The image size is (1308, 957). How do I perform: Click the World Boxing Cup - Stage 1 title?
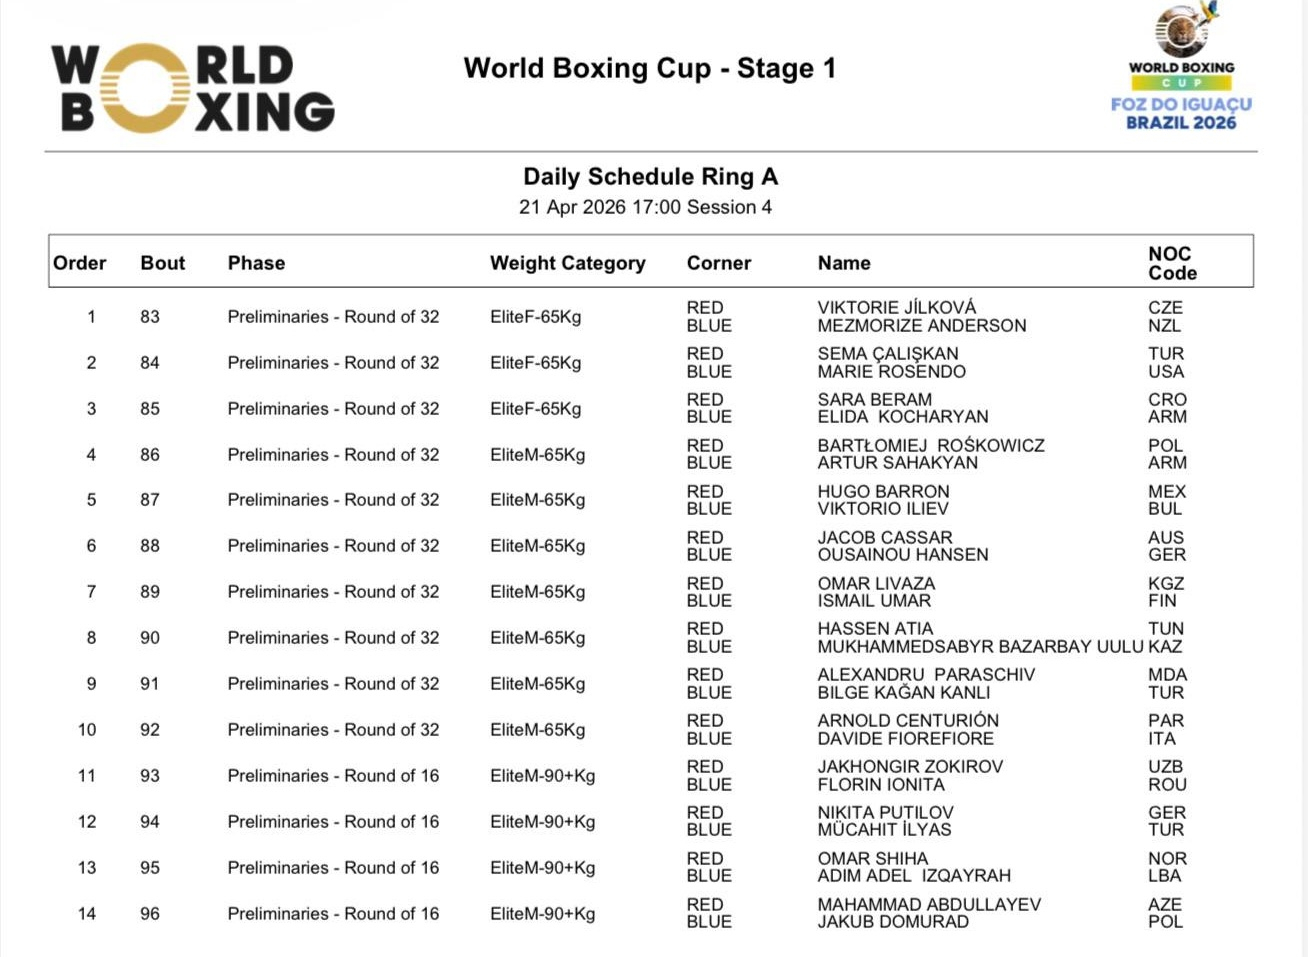pyautogui.click(x=649, y=68)
